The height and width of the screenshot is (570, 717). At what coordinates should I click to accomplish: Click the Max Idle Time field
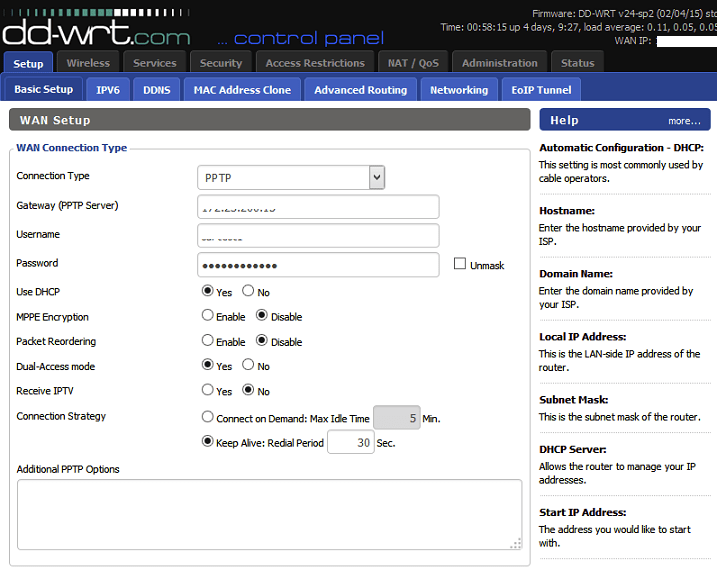point(397,417)
